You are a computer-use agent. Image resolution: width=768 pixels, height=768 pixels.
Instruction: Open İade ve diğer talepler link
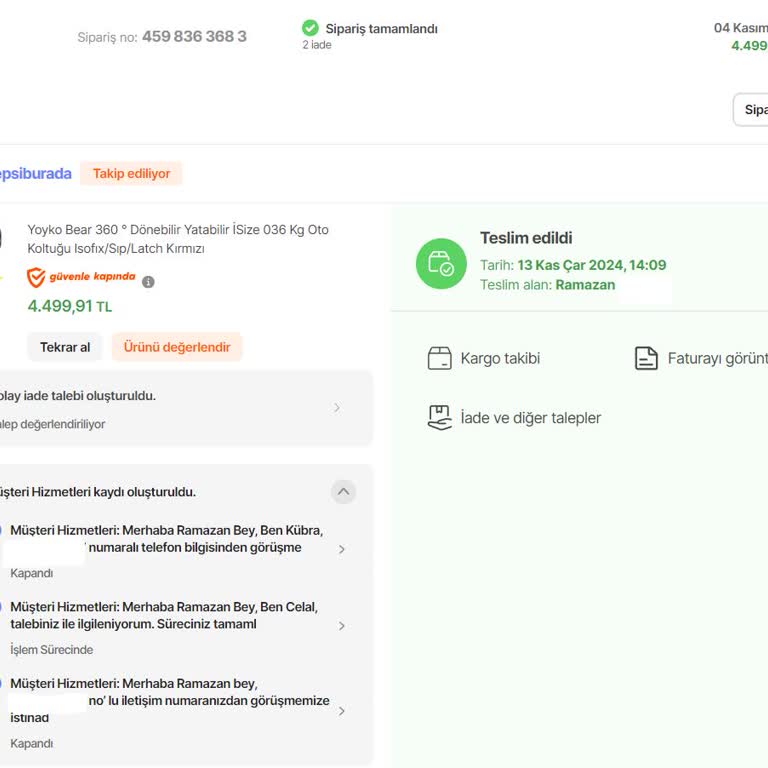[x=530, y=418]
